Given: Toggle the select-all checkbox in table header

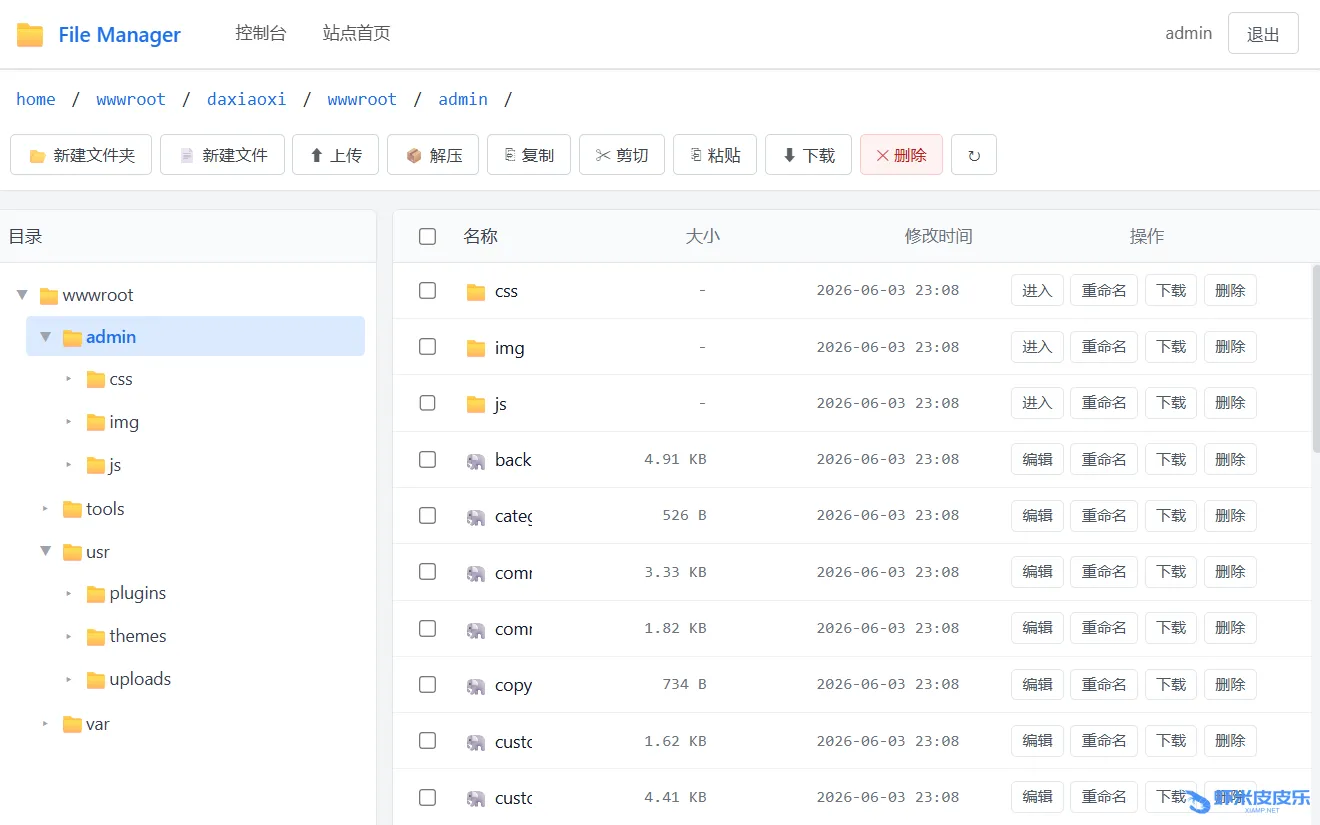Looking at the screenshot, I should 428,236.
